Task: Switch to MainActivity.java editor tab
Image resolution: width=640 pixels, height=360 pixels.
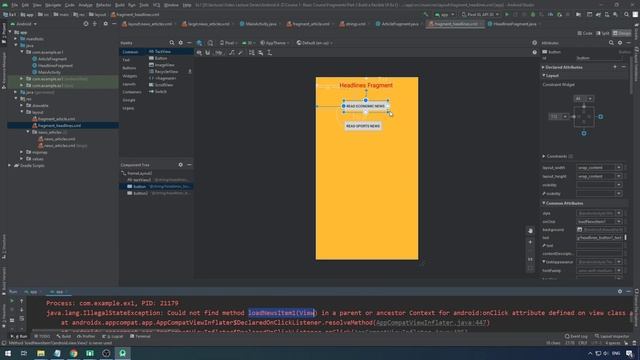Action: point(260,24)
